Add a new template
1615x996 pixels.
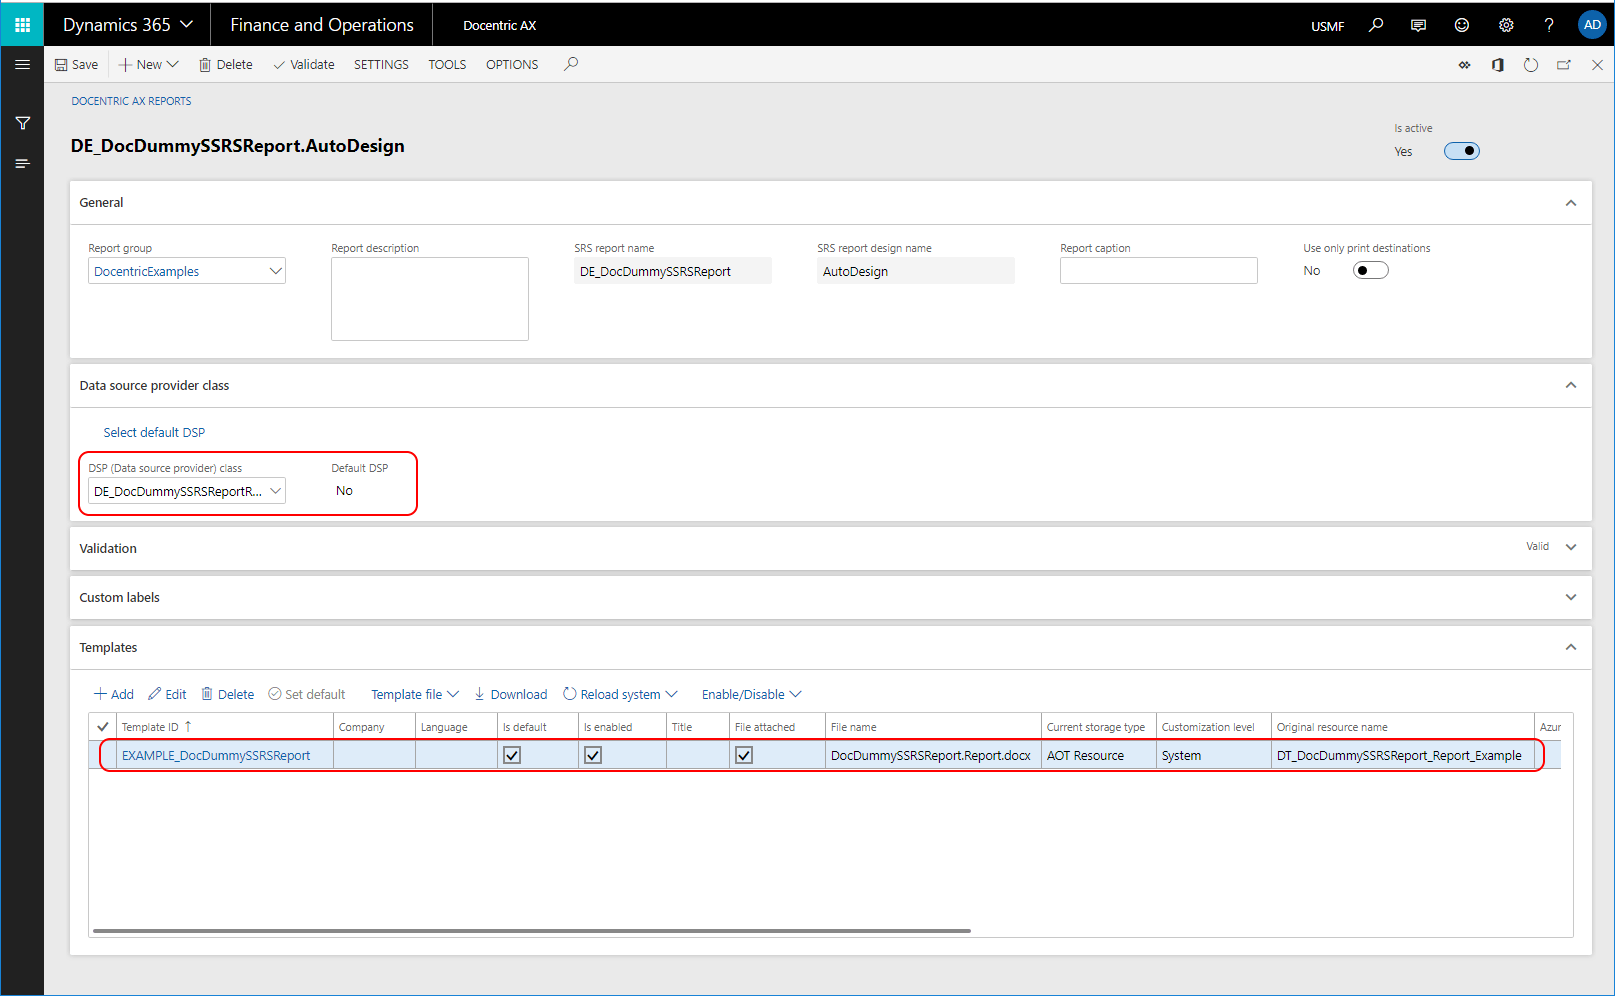coord(114,694)
